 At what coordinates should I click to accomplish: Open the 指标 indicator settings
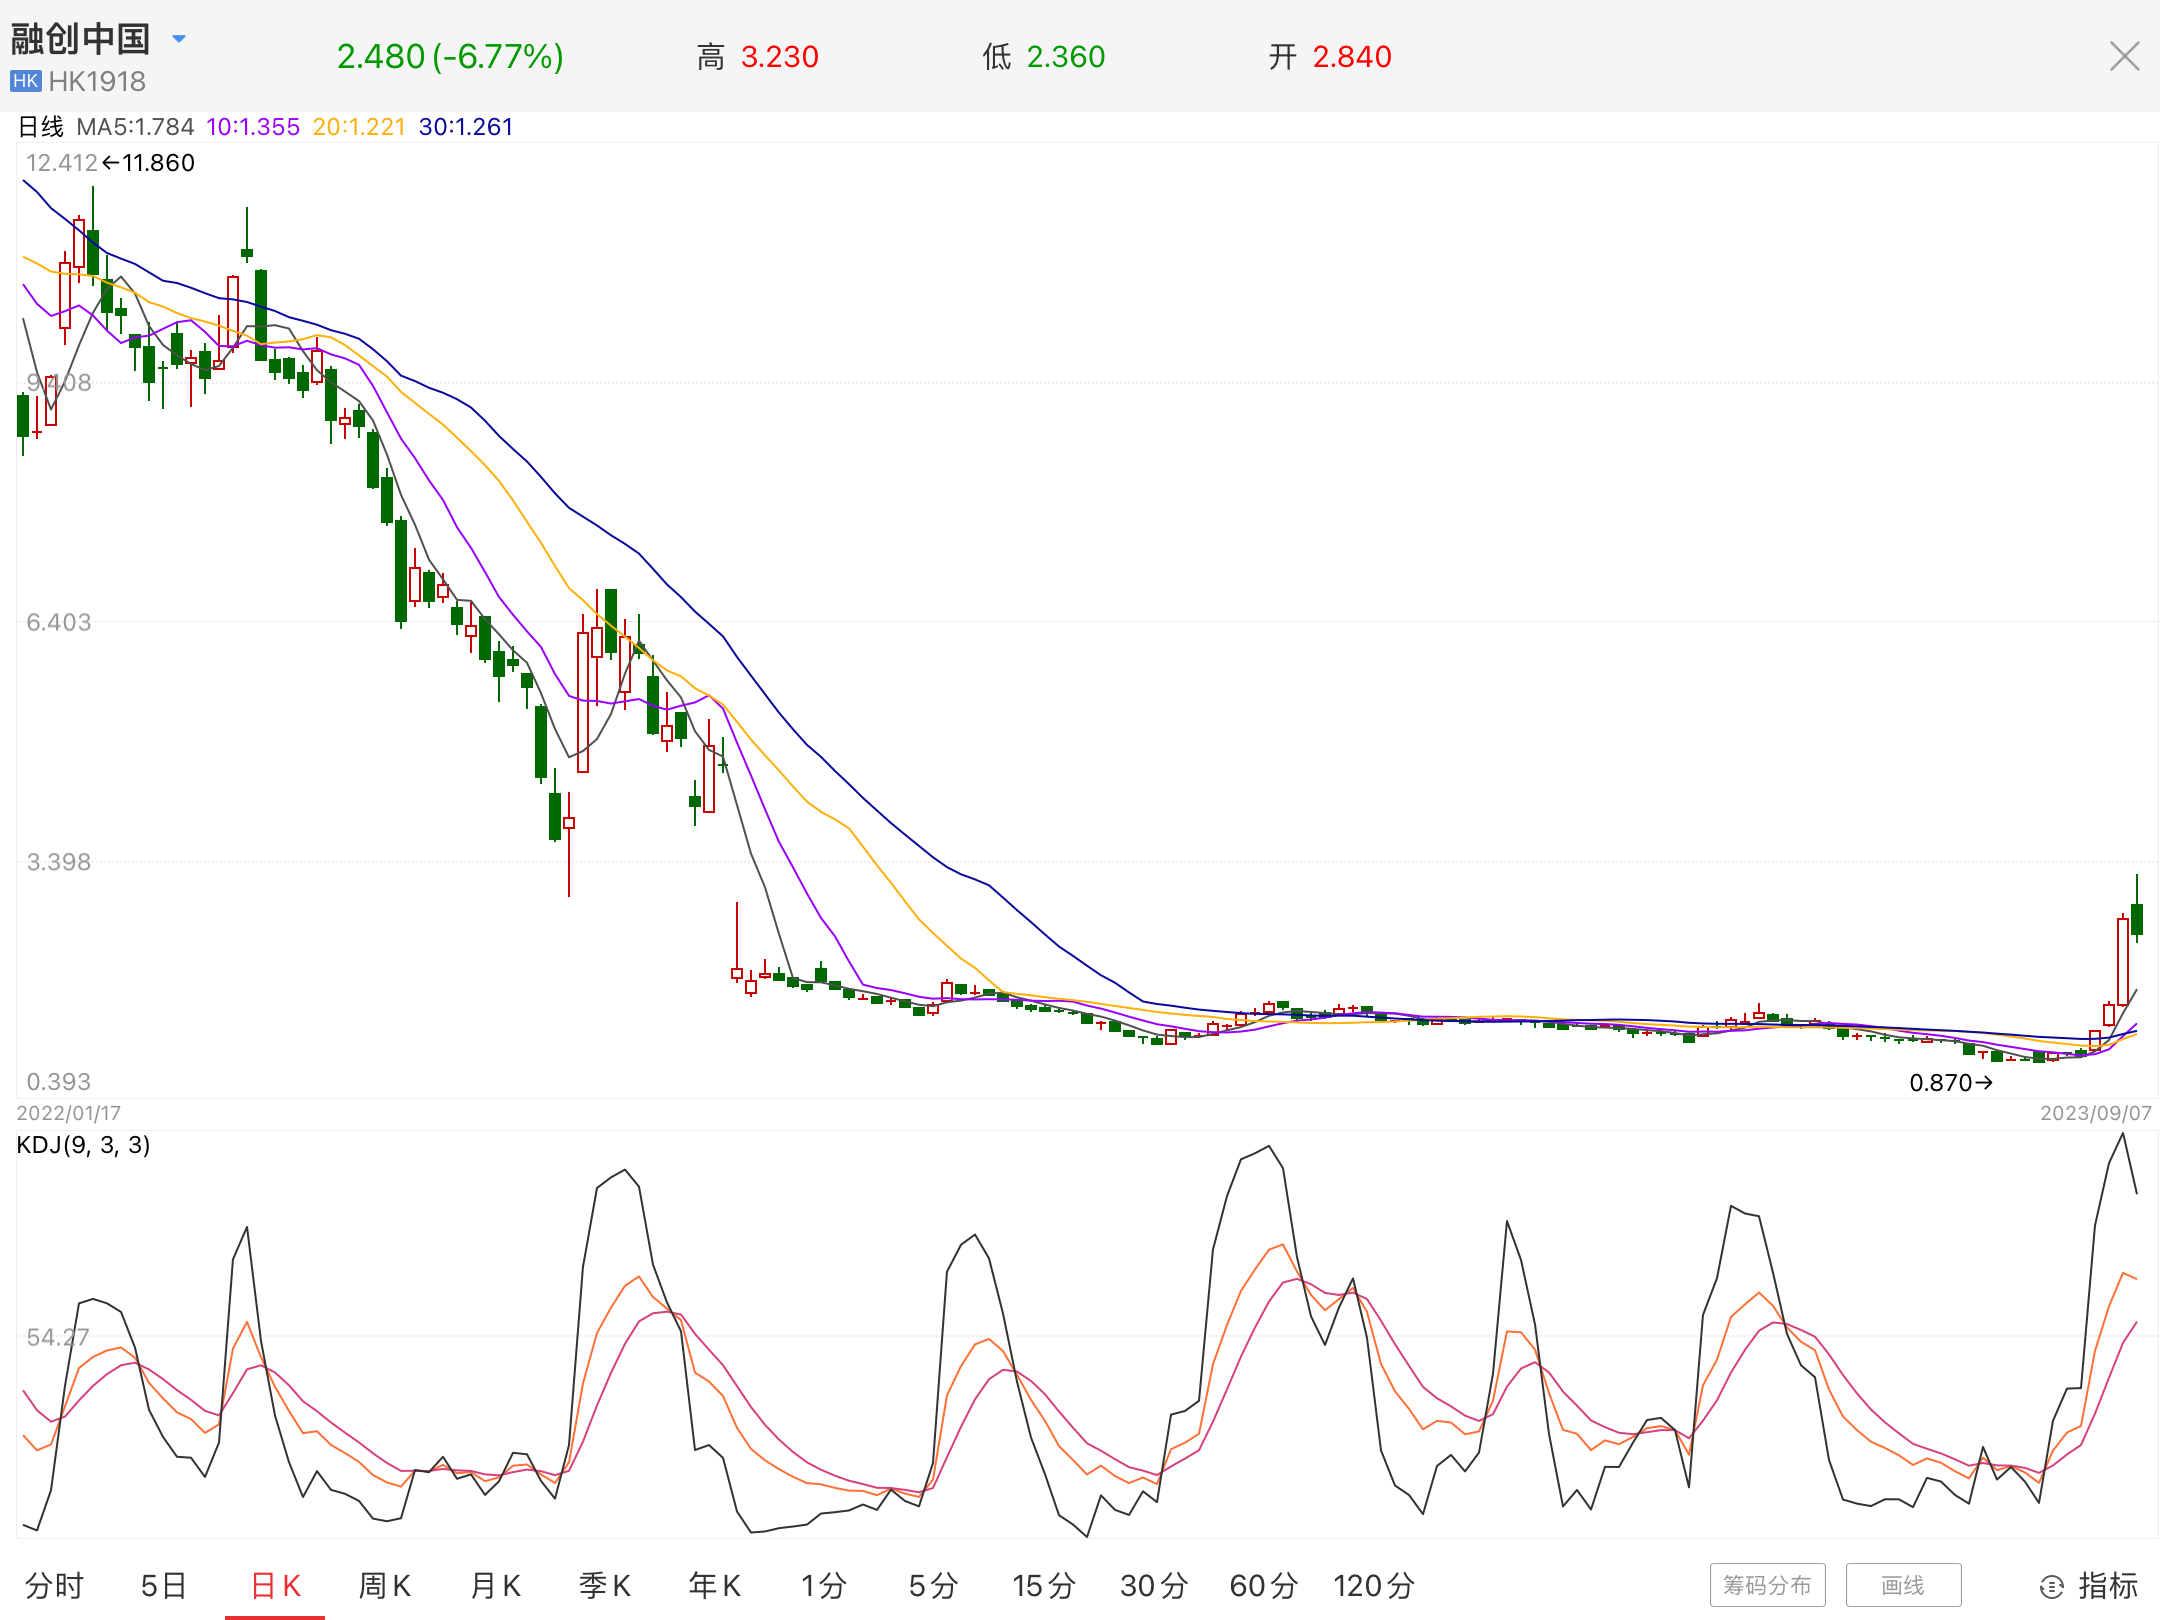tap(2088, 1585)
